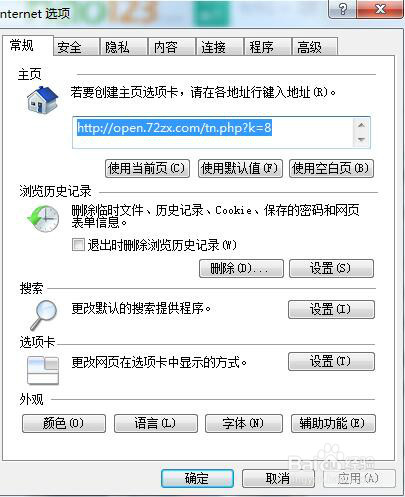Select the 高级 tab

pos(315,47)
